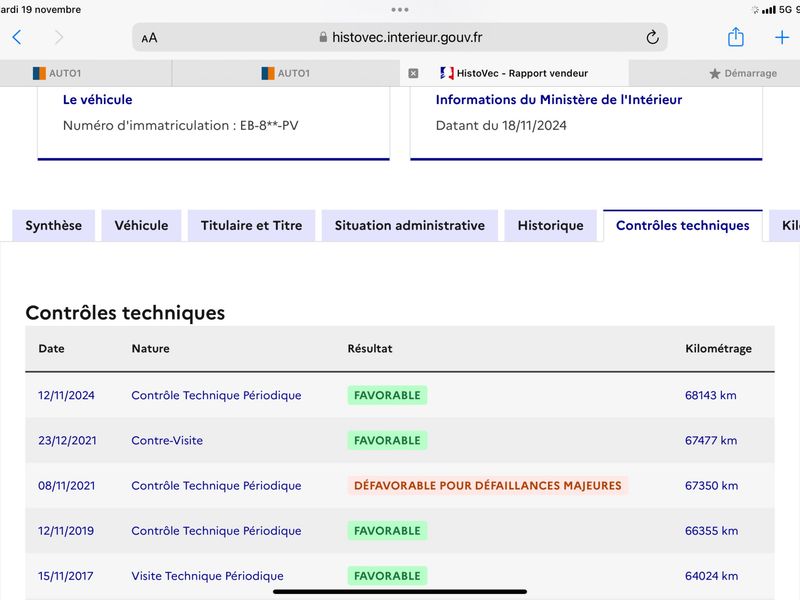The image size is (800, 600).
Task: Tap the Safari forward arrow
Action: [59, 37]
